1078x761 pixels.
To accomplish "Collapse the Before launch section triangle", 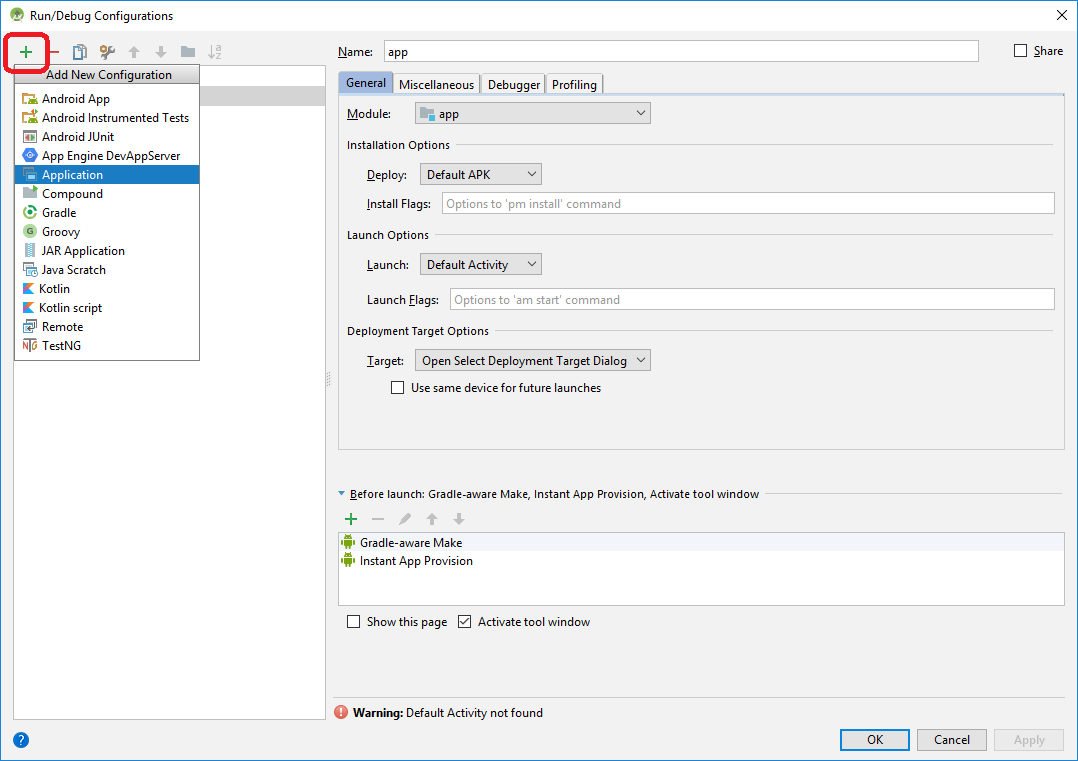I will coord(342,494).
